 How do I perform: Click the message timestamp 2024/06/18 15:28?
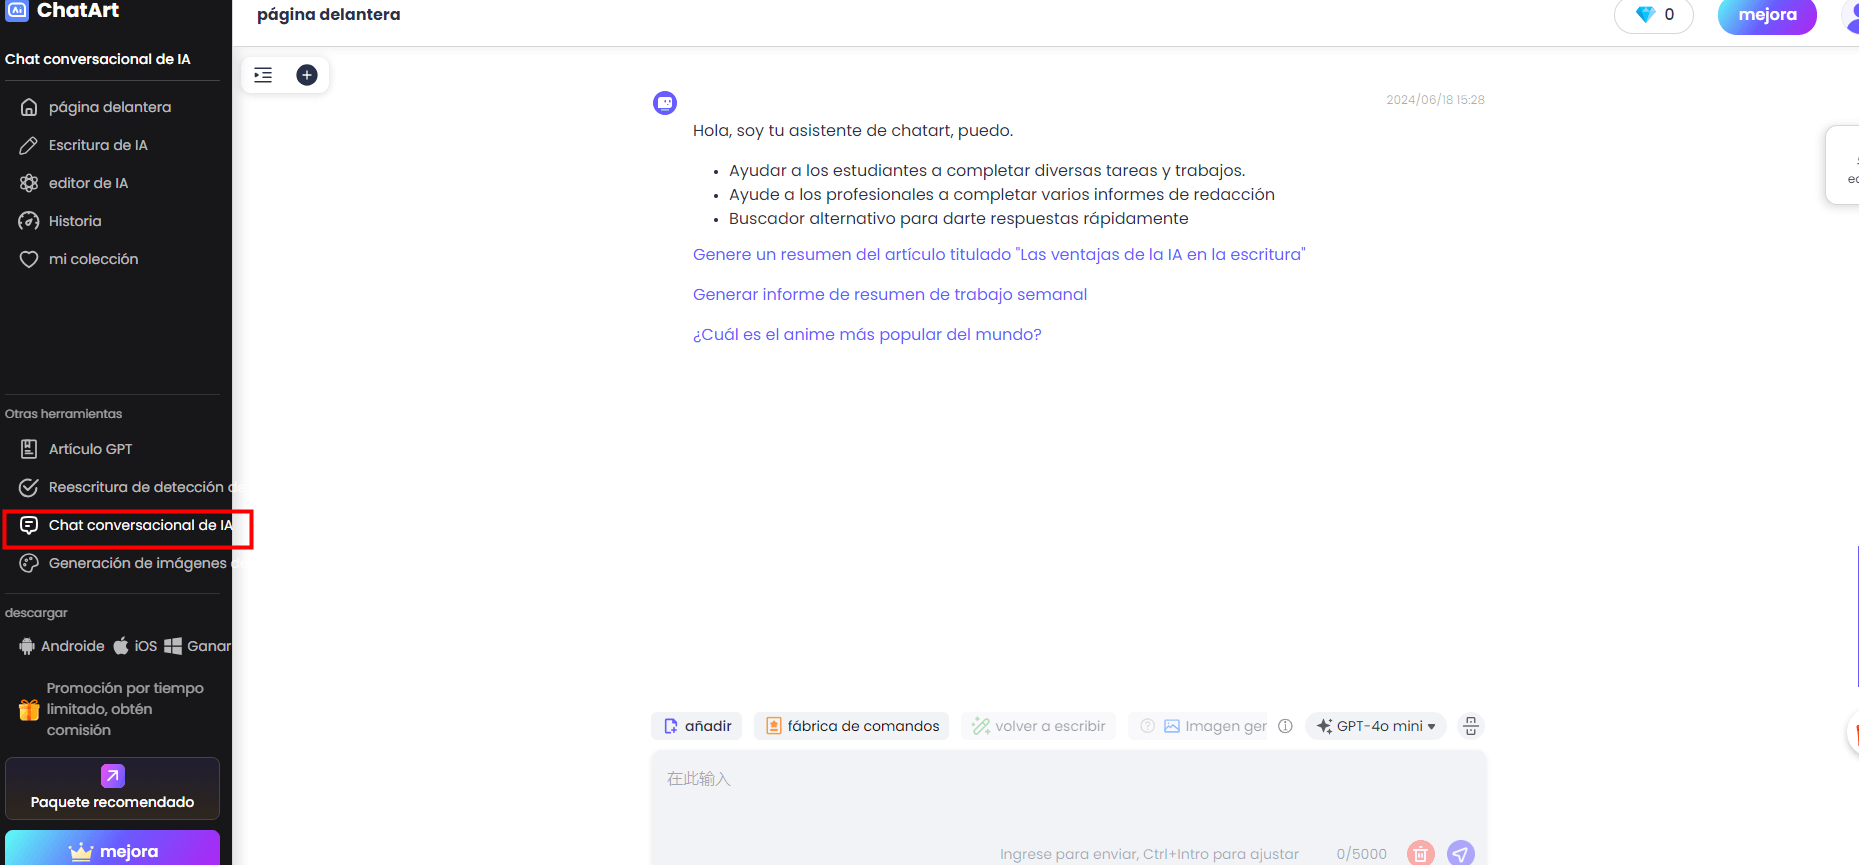point(1435,100)
